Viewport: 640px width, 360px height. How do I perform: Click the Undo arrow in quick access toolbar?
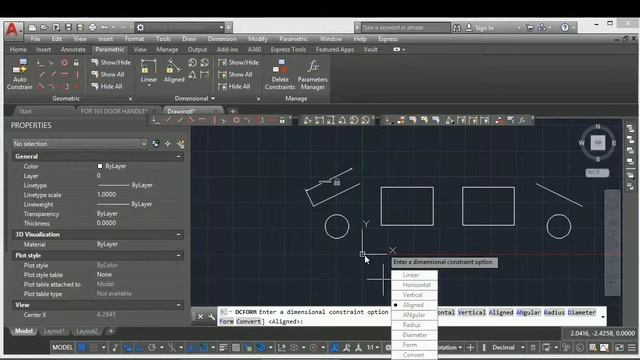104,28
